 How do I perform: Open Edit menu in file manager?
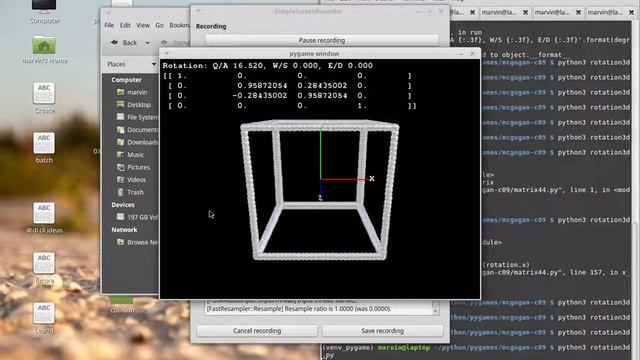[125, 25]
